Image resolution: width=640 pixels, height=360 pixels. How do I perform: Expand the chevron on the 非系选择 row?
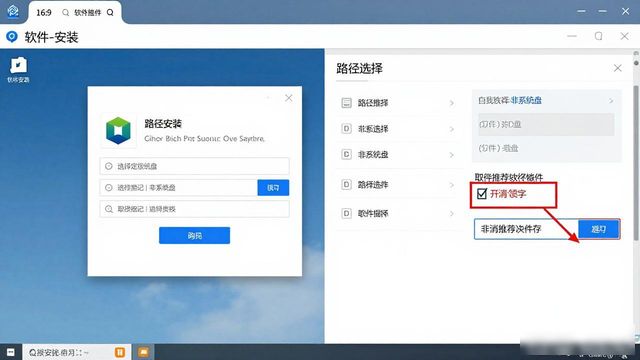click(x=452, y=129)
